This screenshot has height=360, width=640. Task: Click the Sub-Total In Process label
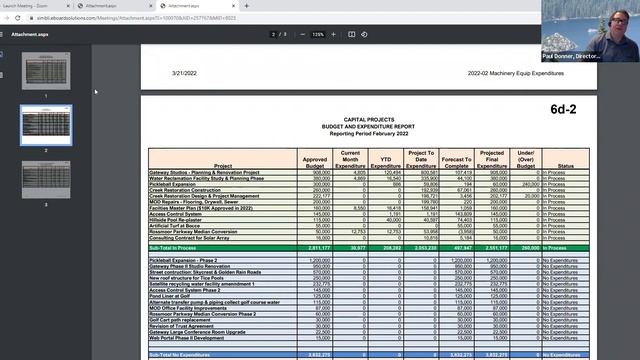173,248
